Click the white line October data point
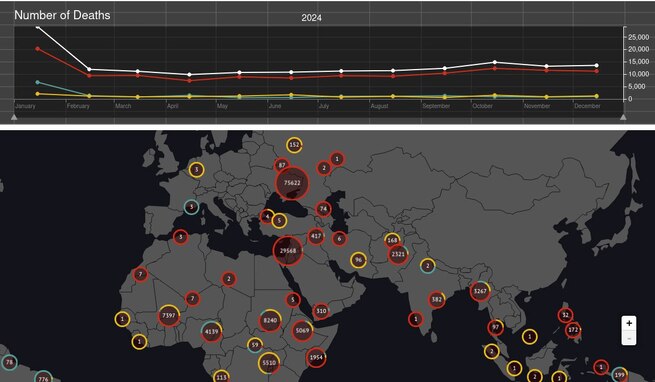This screenshot has height=382, width=655. [495, 62]
